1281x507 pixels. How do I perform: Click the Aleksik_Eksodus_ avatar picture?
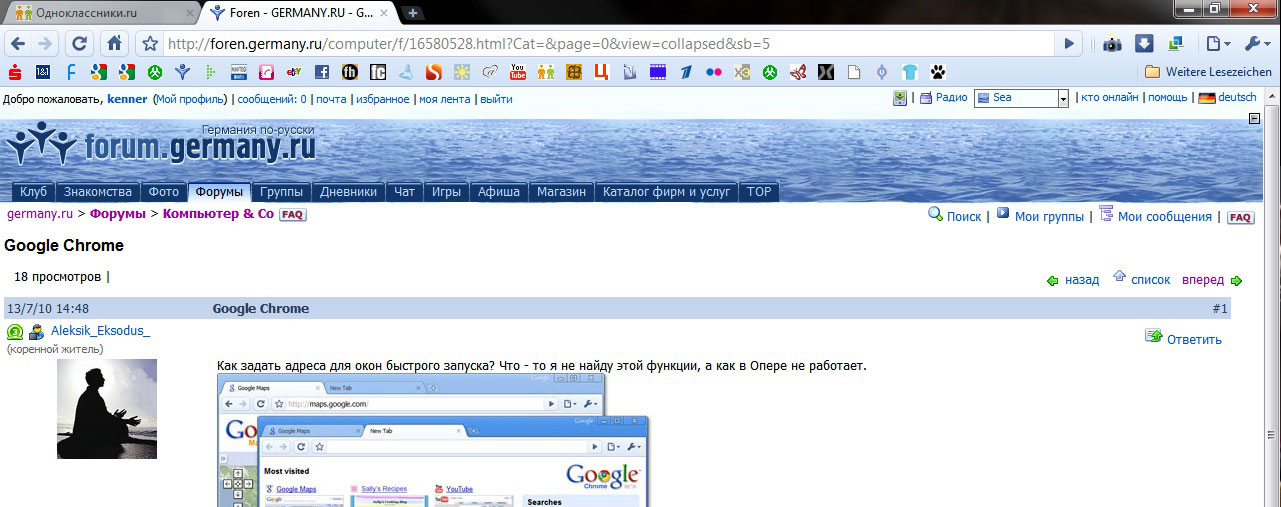pos(107,409)
